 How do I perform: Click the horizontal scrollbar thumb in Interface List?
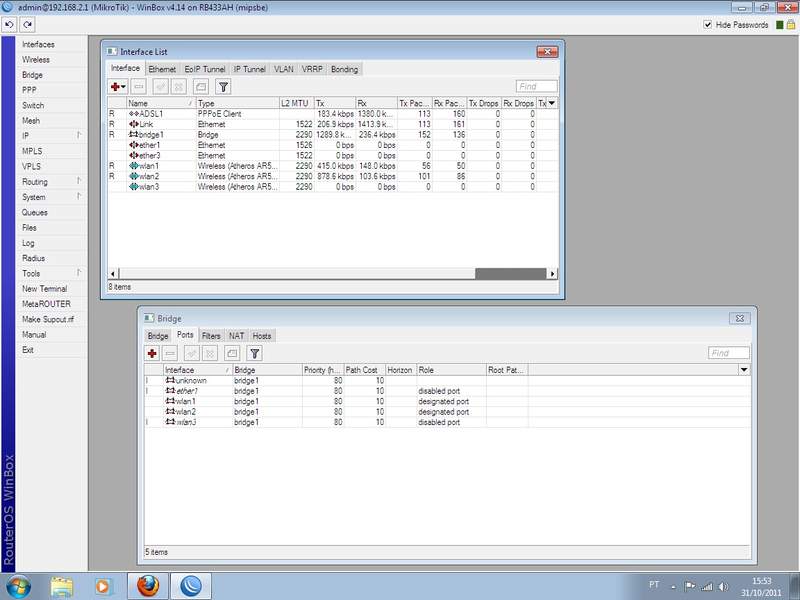click(510, 273)
